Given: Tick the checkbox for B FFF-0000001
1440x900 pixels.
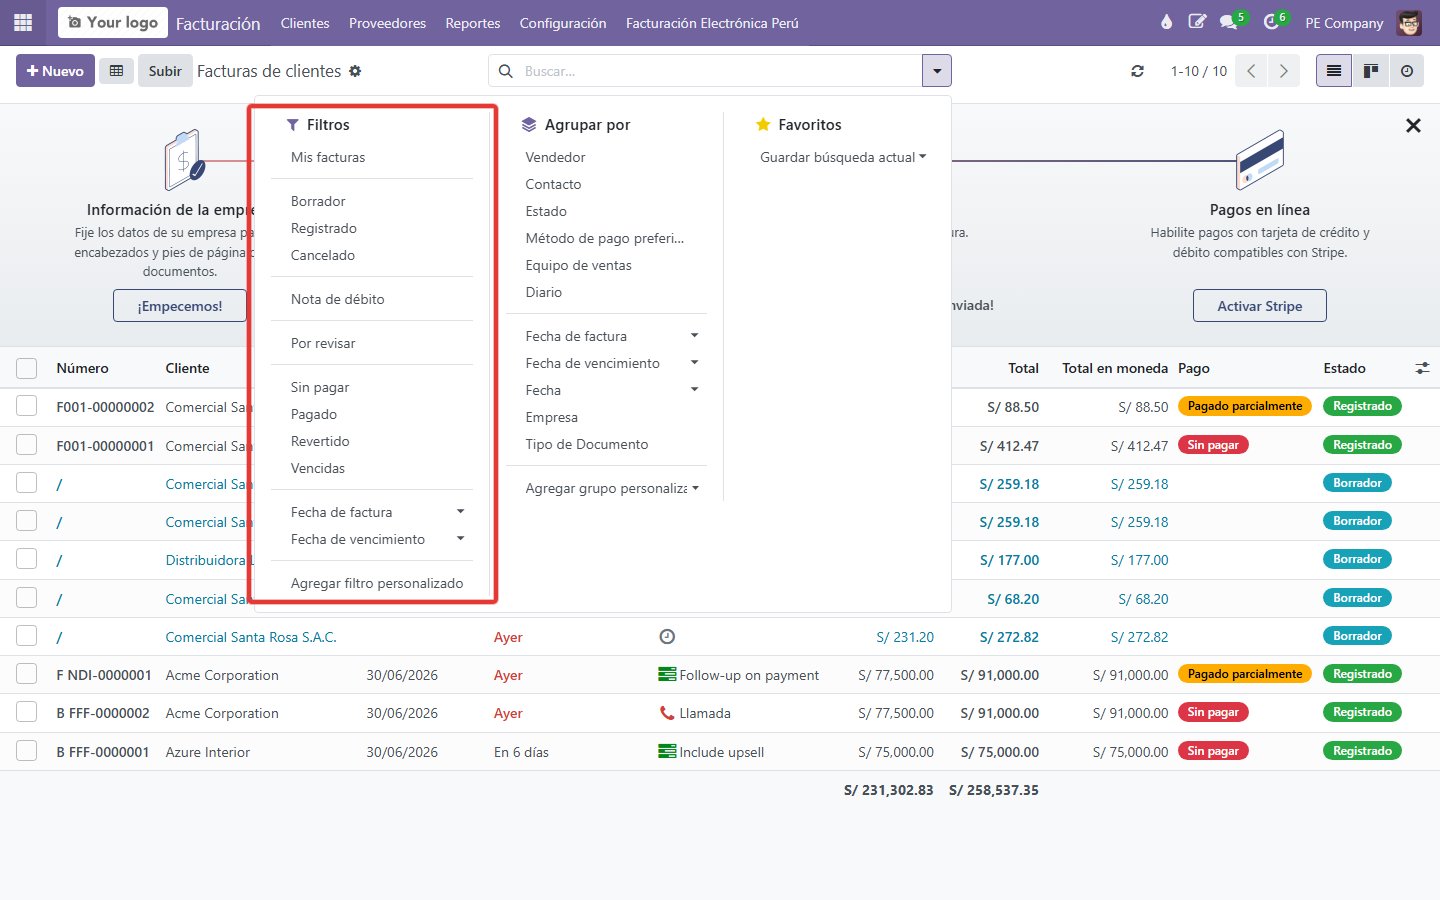Looking at the screenshot, I should (x=27, y=751).
